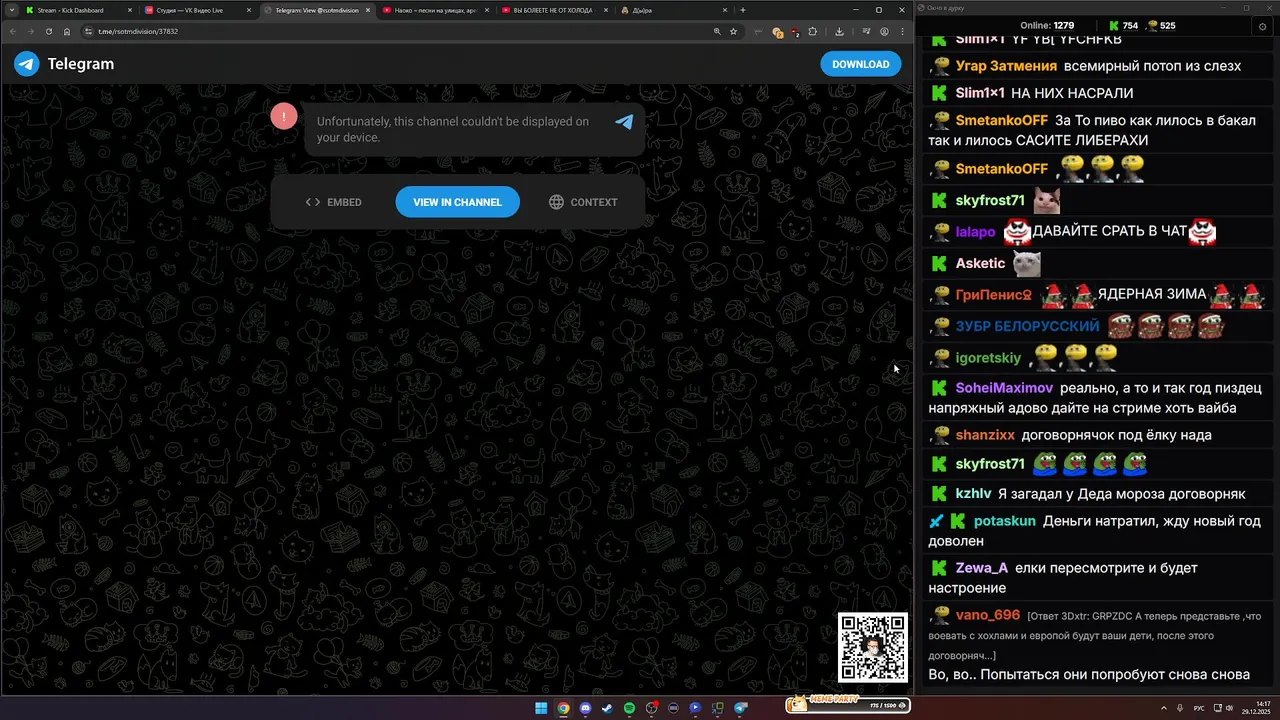The height and width of the screenshot is (720, 1280).
Task: Open Steam from the taskbar
Action: pyautogui.click(x=607, y=708)
